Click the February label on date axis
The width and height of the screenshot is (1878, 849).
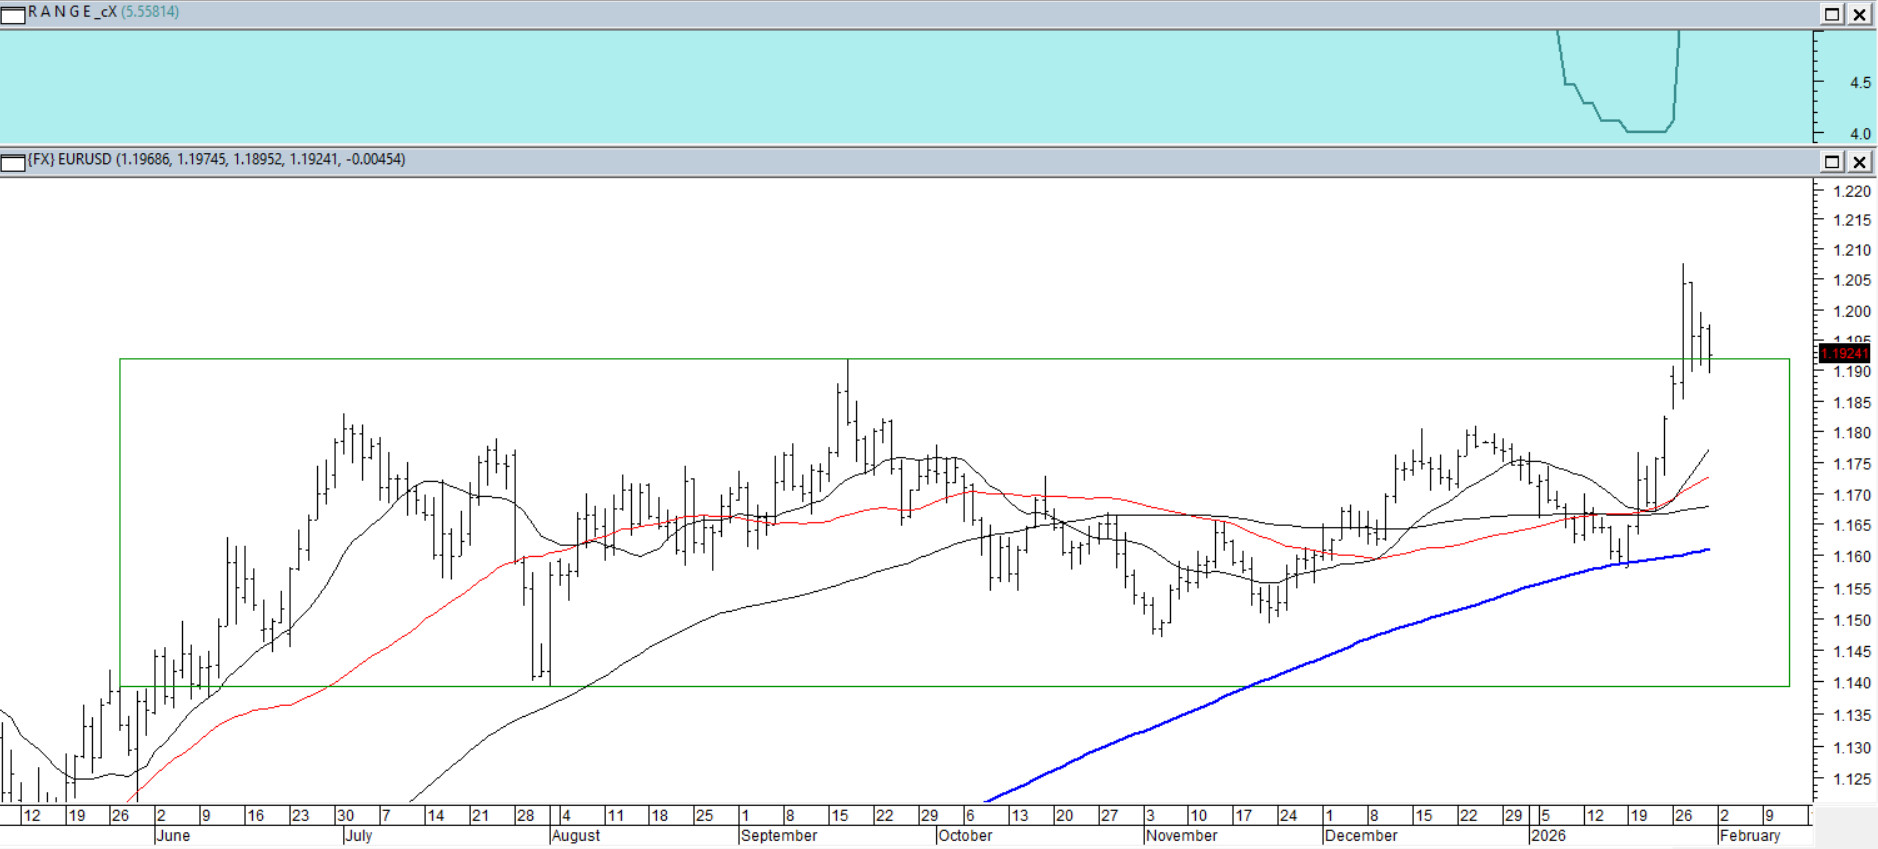[1750, 836]
